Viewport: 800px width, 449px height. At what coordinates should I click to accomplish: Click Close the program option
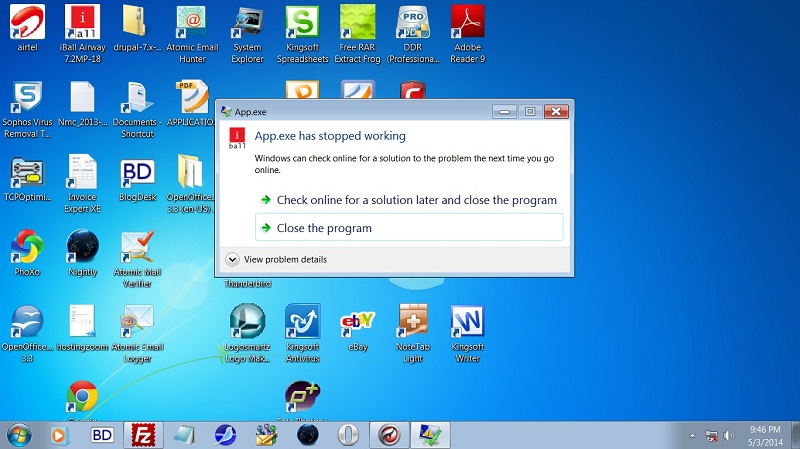point(324,228)
